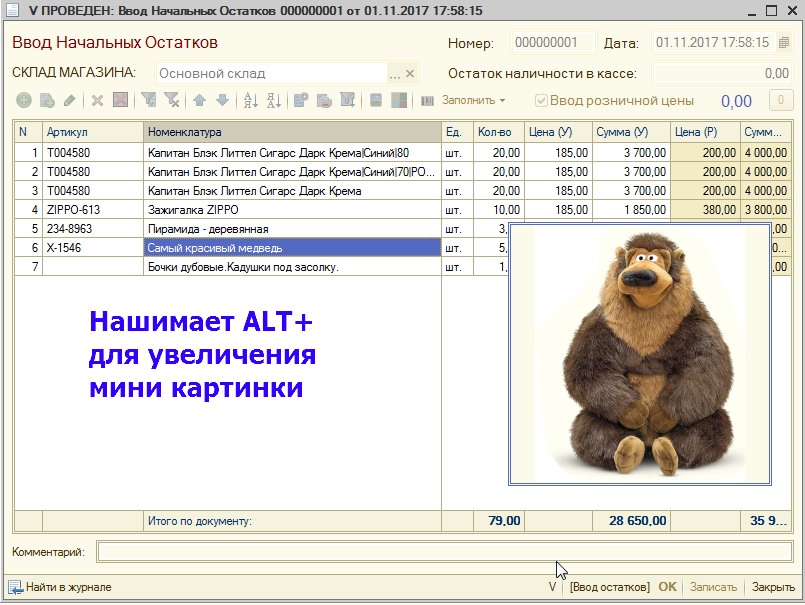Click the red boxed X icon
The height and width of the screenshot is (605, 805).
tap(120, 100)
